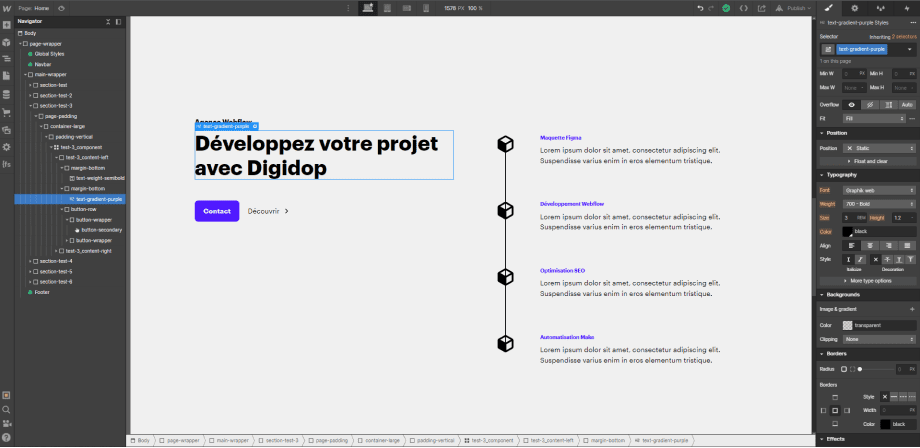Screen dimensions: 920x448
Task: Close the Navigator panel
Action: click(108, 22)
